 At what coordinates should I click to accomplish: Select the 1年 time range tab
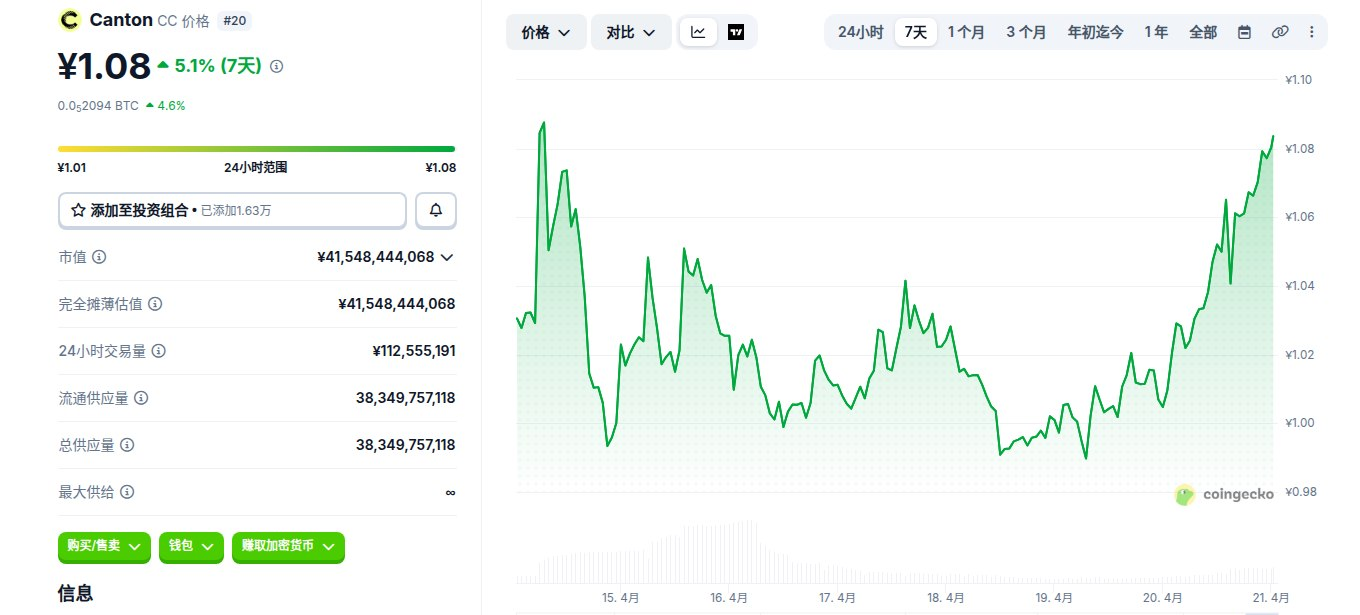point(1156,32)
